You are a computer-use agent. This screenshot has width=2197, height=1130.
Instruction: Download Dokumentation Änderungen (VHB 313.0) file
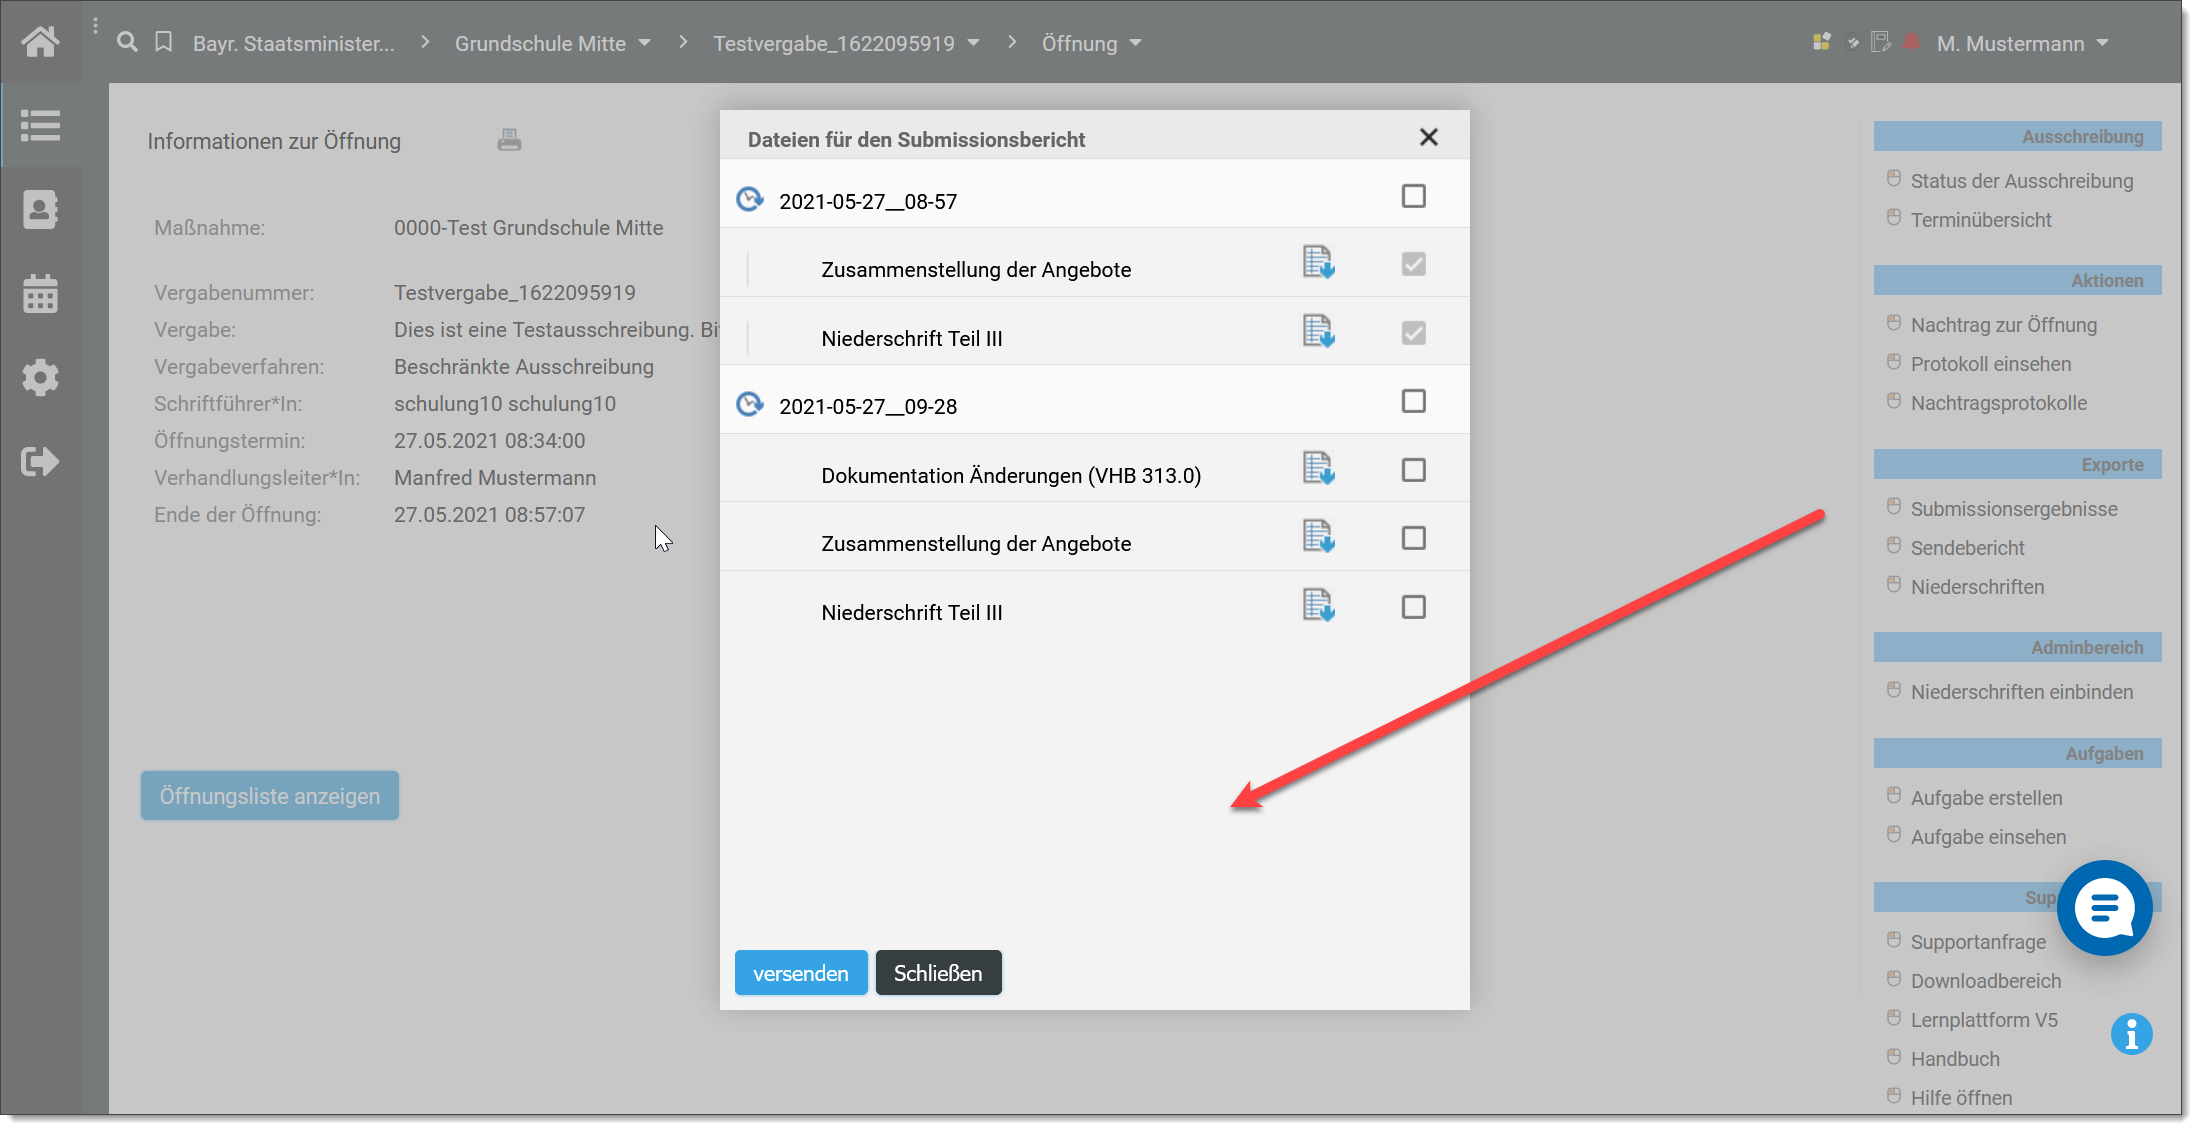[1319, 468]
